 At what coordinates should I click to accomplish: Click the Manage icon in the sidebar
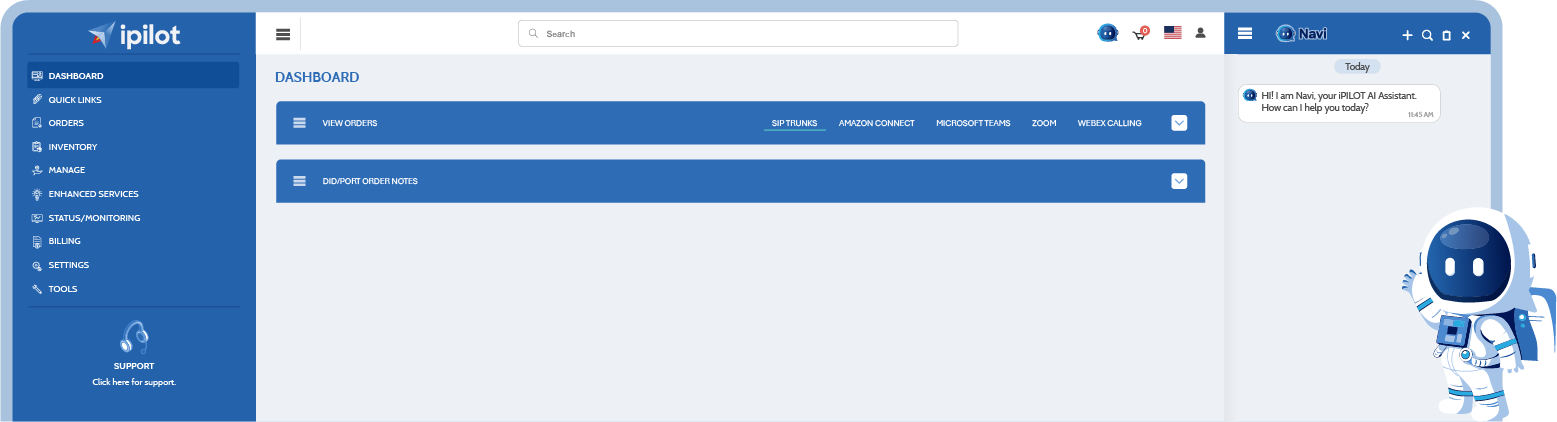[x=37, y=170]
